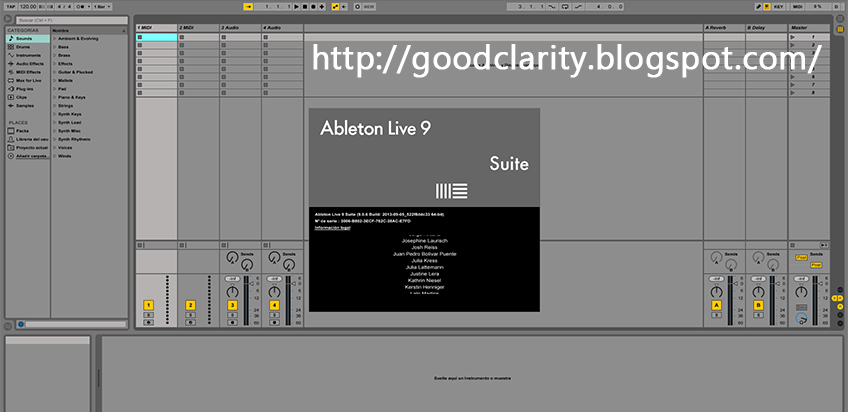Toggle the KEY map mode switch
848x412 pixels.
[778, 6]
